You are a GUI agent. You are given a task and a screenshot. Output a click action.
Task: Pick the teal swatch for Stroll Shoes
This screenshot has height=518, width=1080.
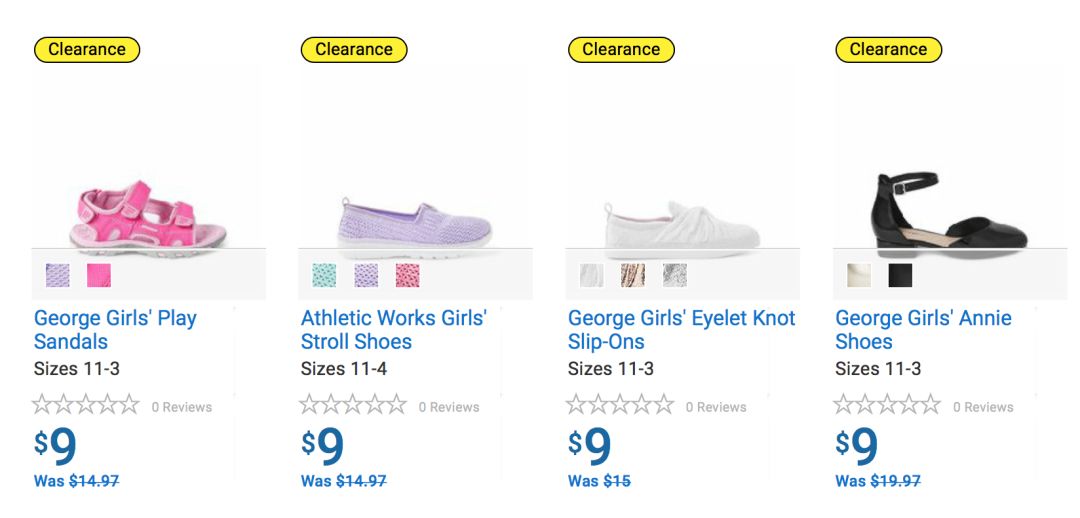click(x=324, y=275)
